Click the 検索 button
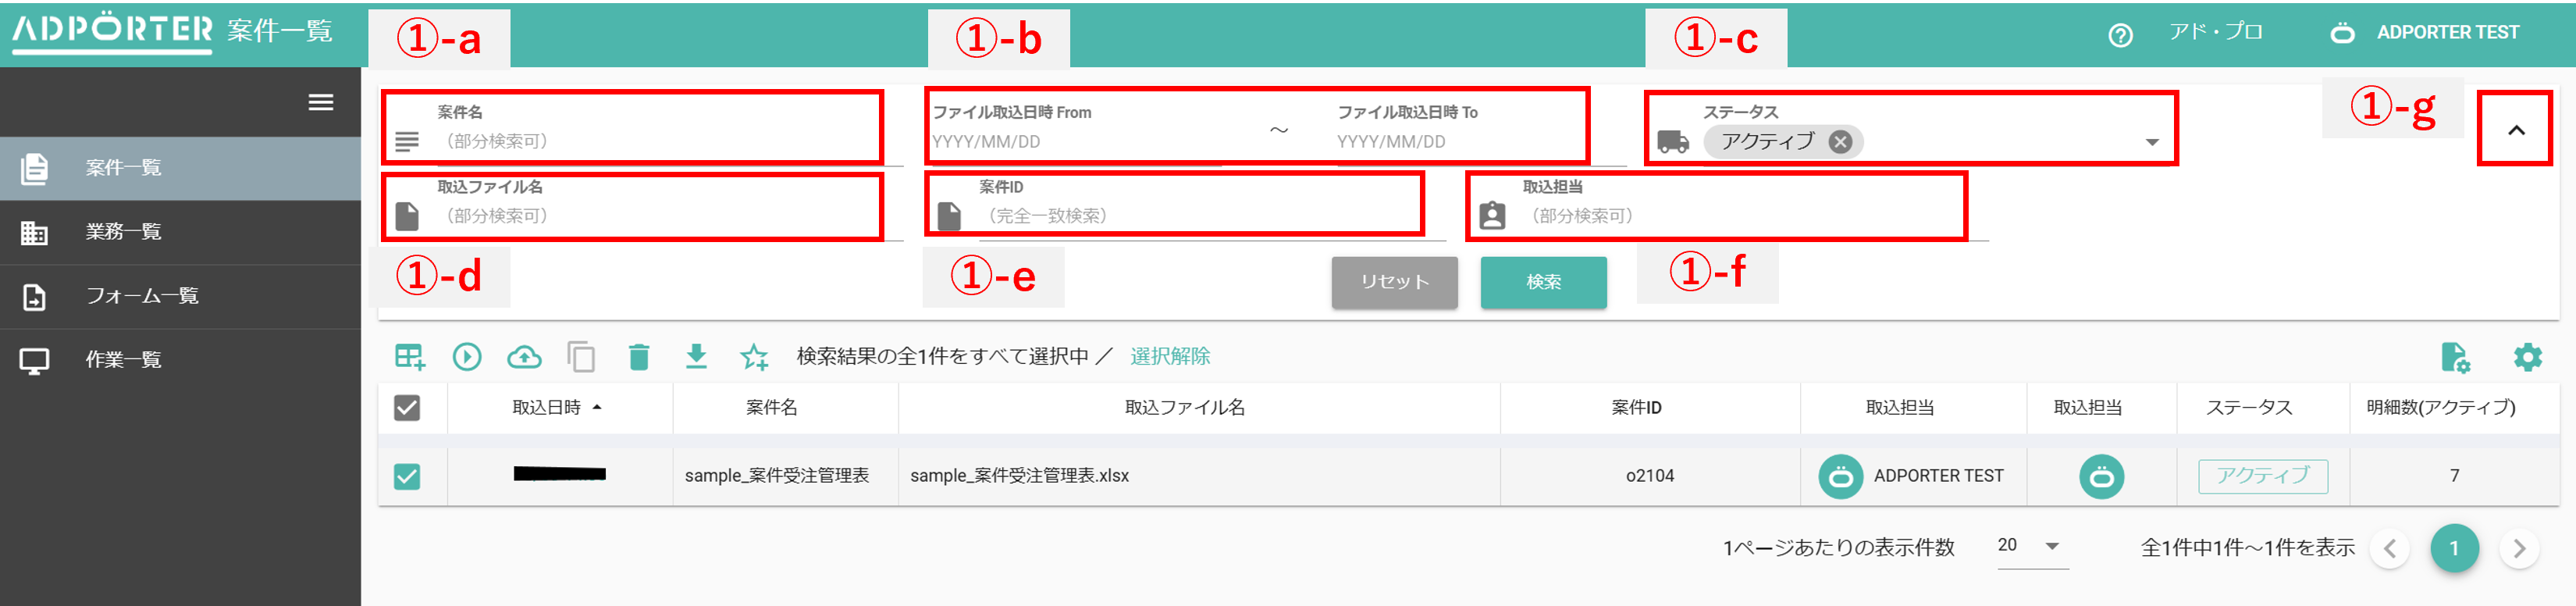The width and height of the screenshot is (2576, 606). point(1543,282)
